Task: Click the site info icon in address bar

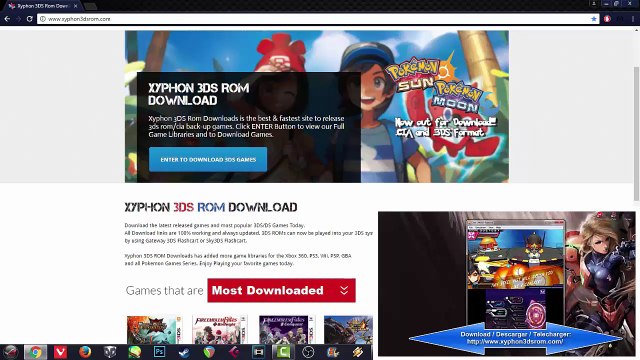Action: [42, 19]
